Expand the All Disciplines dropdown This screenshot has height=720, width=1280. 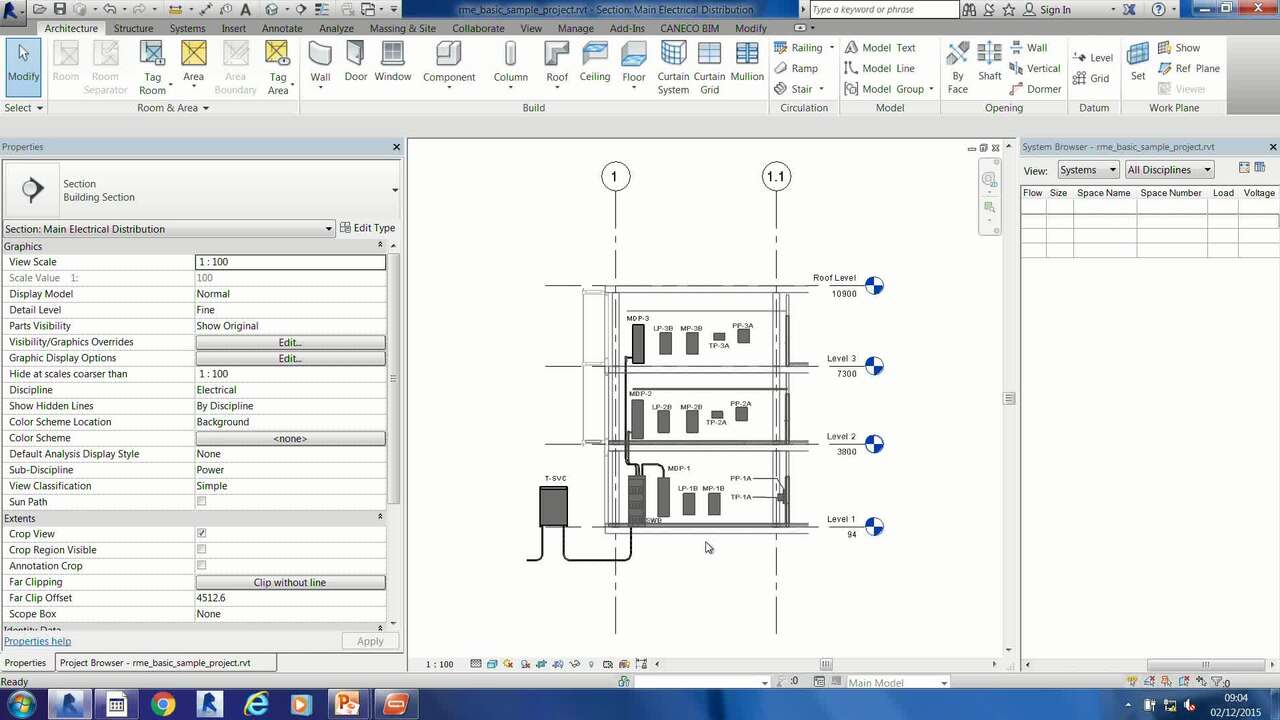point(1169,170)
